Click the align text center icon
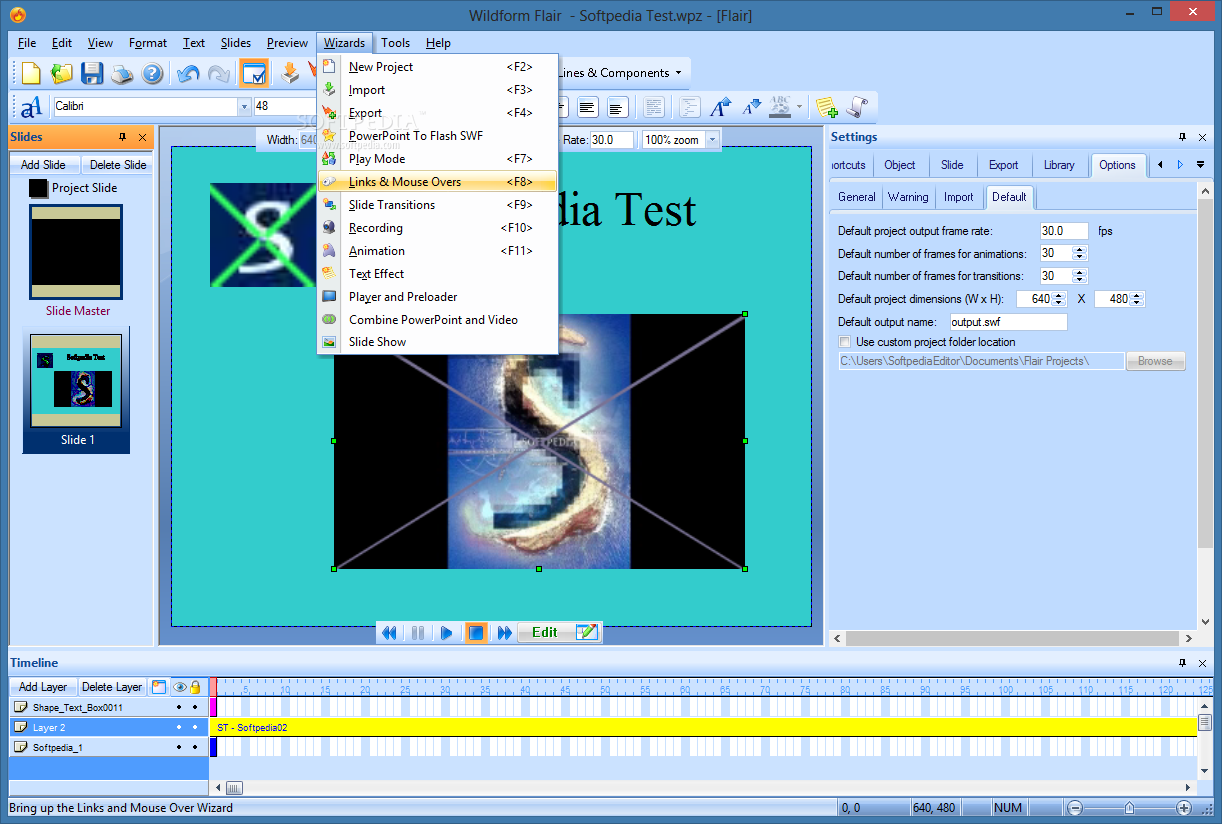This screenshot has width=1222, height=824. tap(587, 107)
